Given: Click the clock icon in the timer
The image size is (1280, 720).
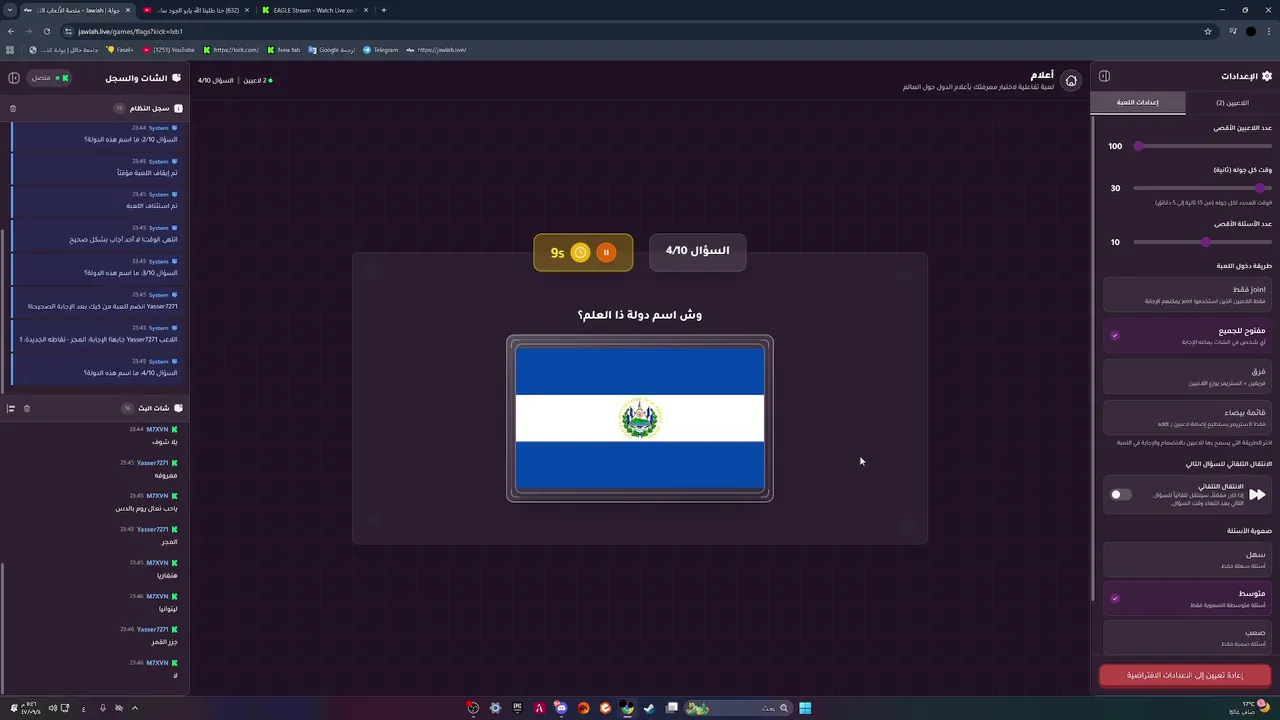Looking at the screenshot, I should tap(580, 253).
